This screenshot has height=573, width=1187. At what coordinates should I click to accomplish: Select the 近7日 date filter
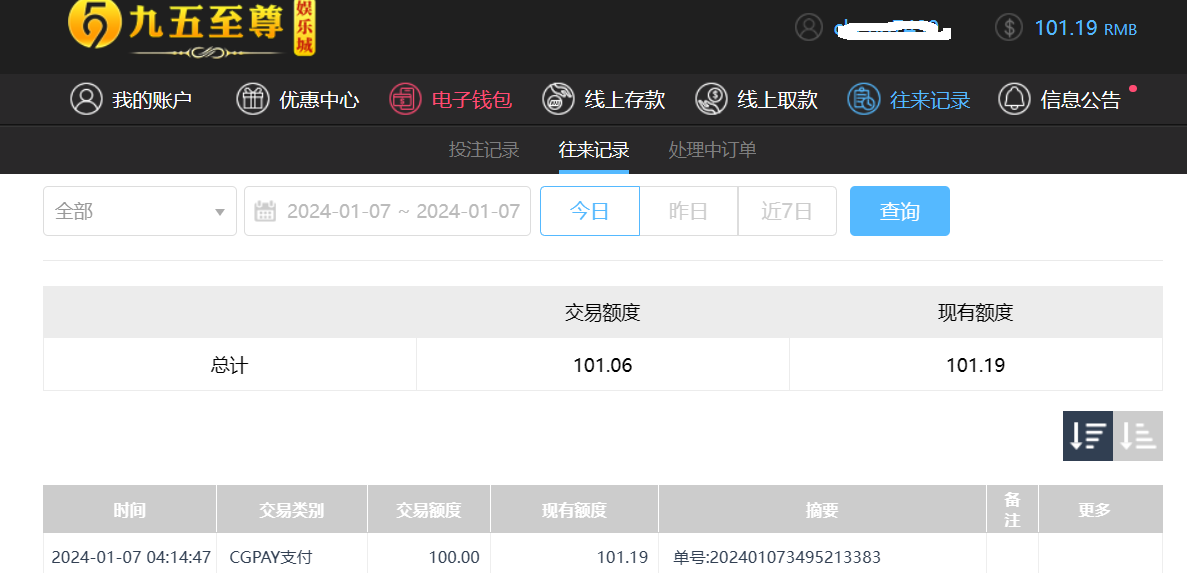coord(787,210)
